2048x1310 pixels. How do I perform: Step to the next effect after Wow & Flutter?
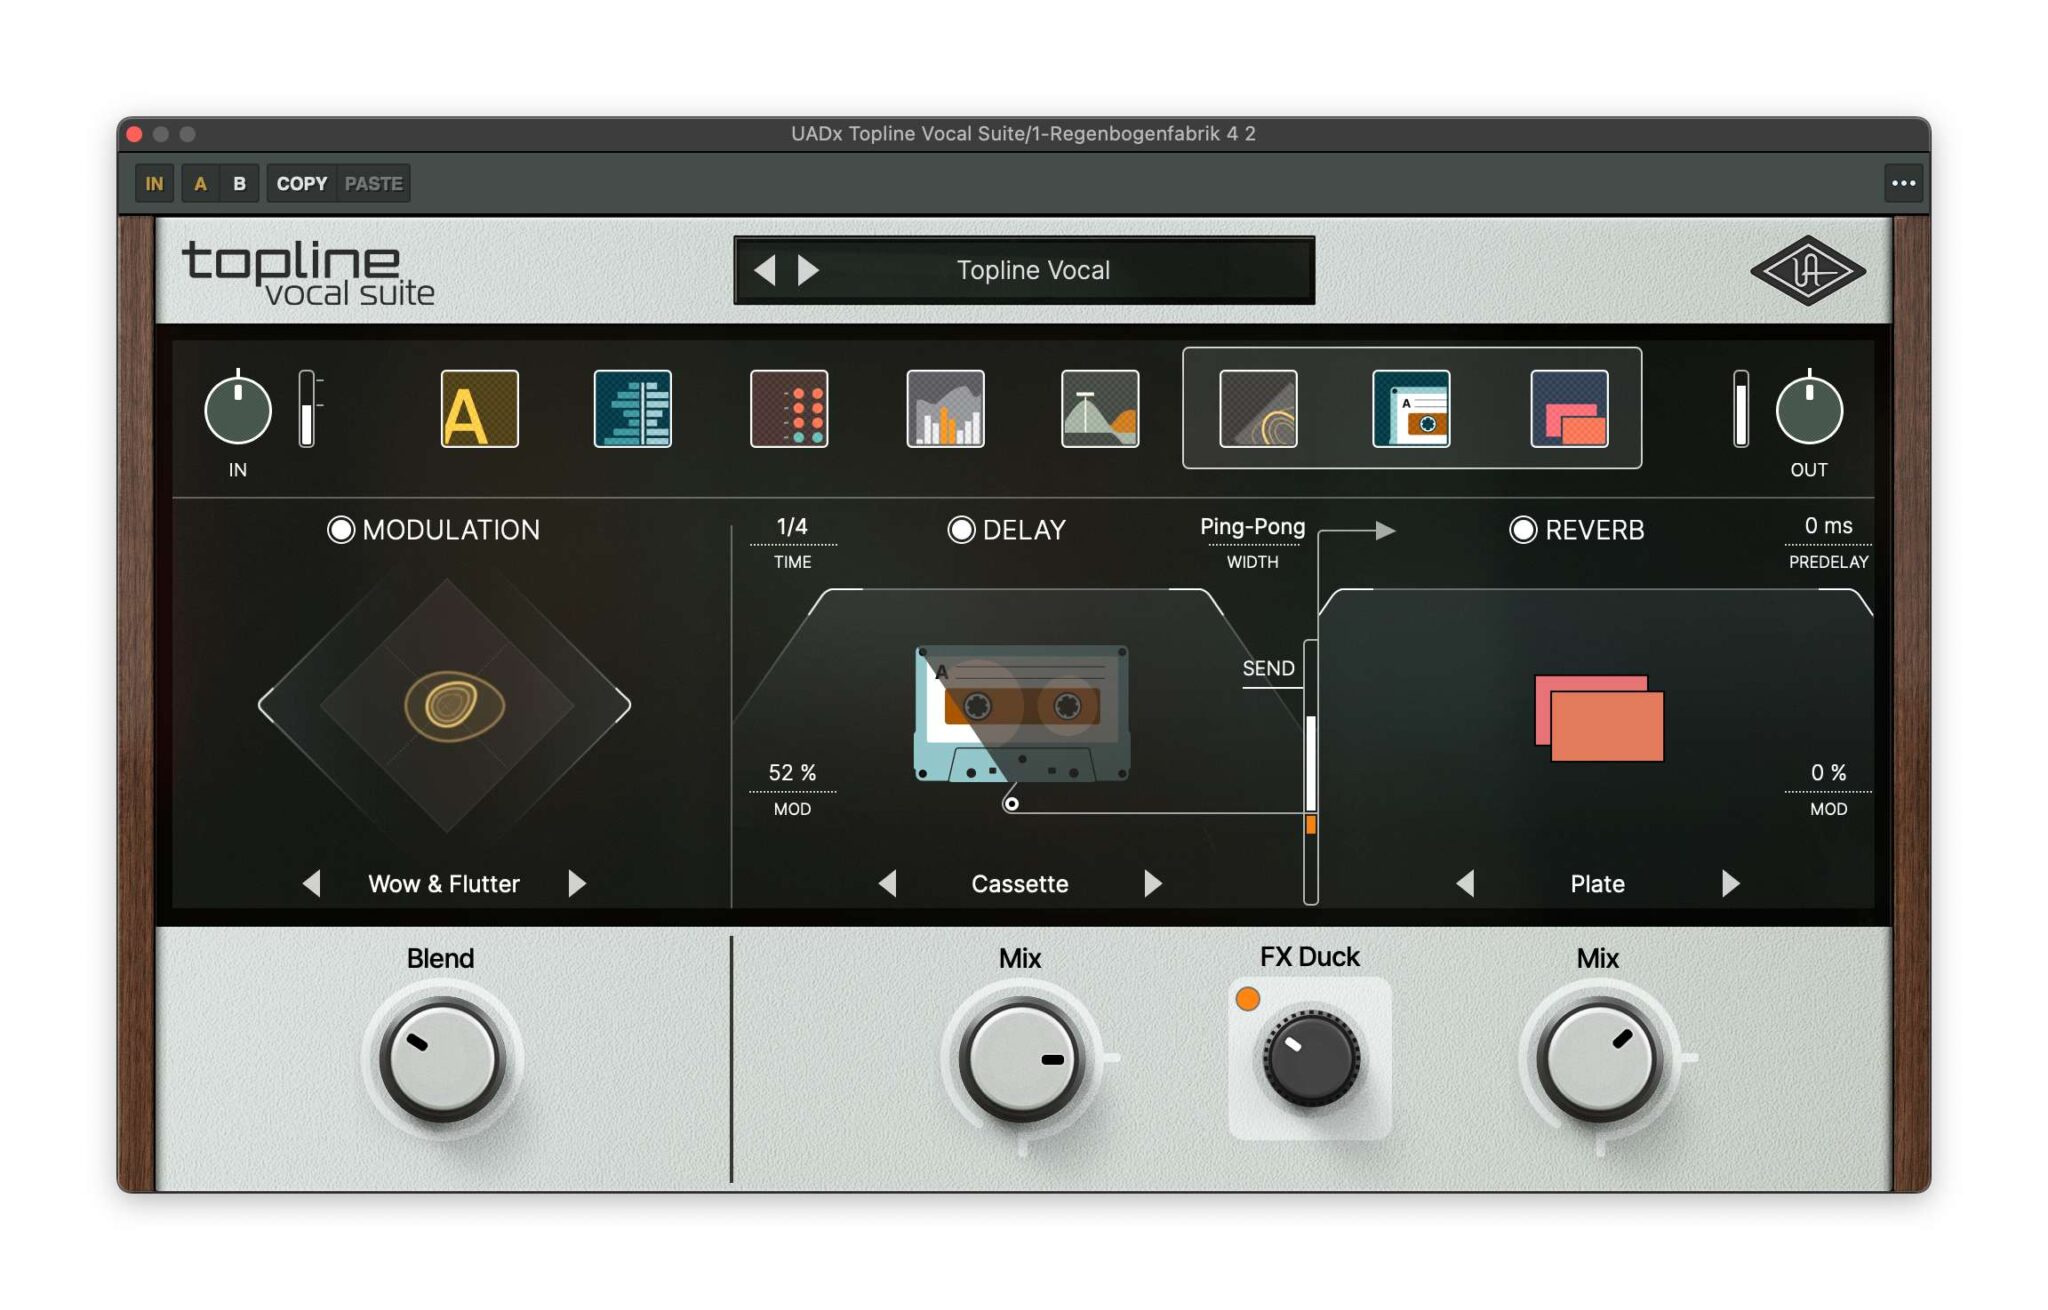[x=577, y=884]
